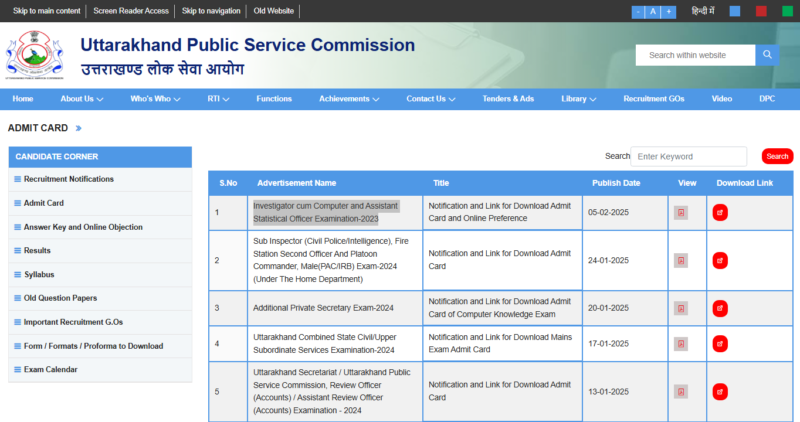Expand the About Us dropdown menu
Image resolution: width=800 pixels, height=422 pixels.
click(x=82, y=99)
